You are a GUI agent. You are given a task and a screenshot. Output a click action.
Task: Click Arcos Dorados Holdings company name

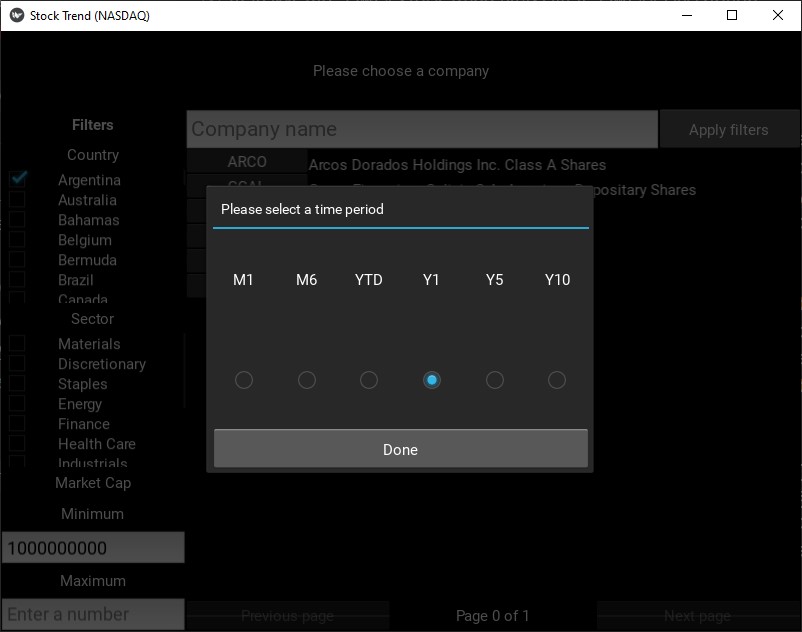pyautogui.click(x=457, y=165)
